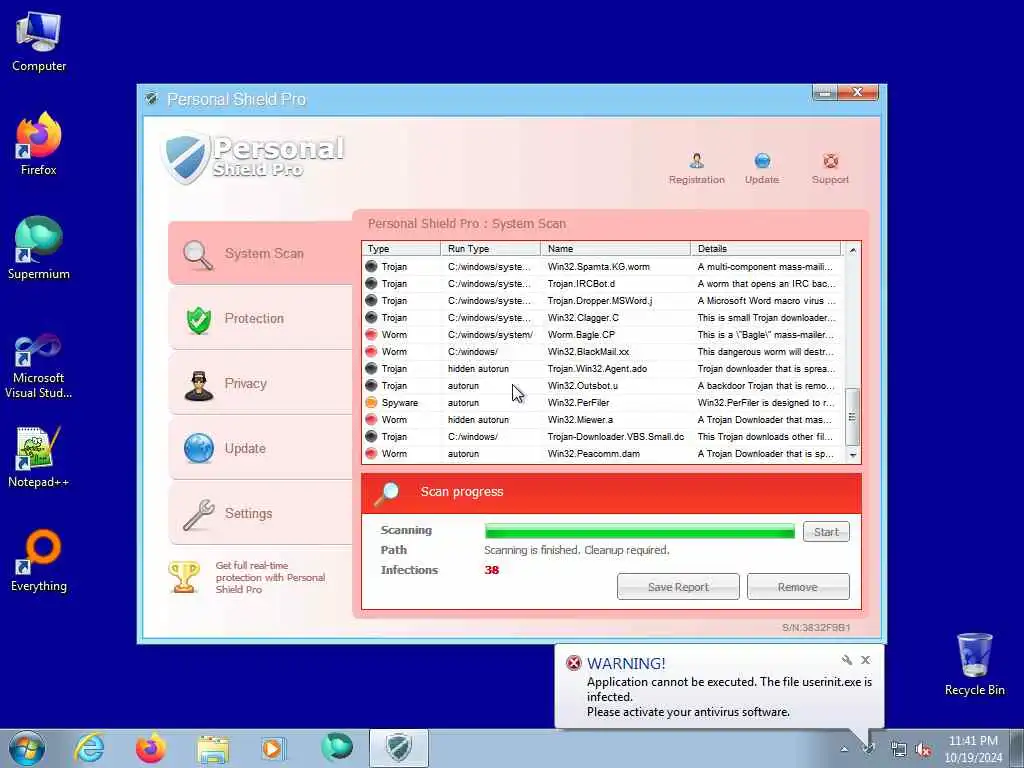Viewport: 1024px width, 768px height.
Task: Select the System Scan sidebar tab
Action: point(261,253)
